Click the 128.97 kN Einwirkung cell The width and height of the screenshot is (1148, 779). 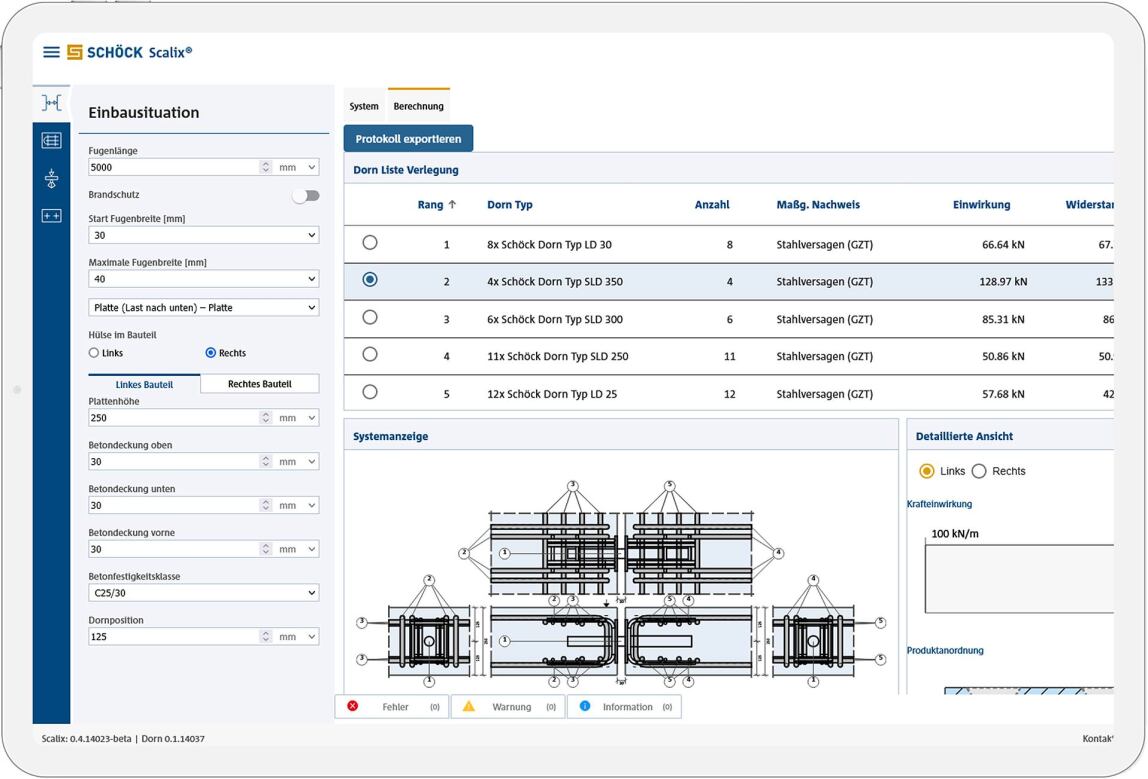pos(1002,281)
